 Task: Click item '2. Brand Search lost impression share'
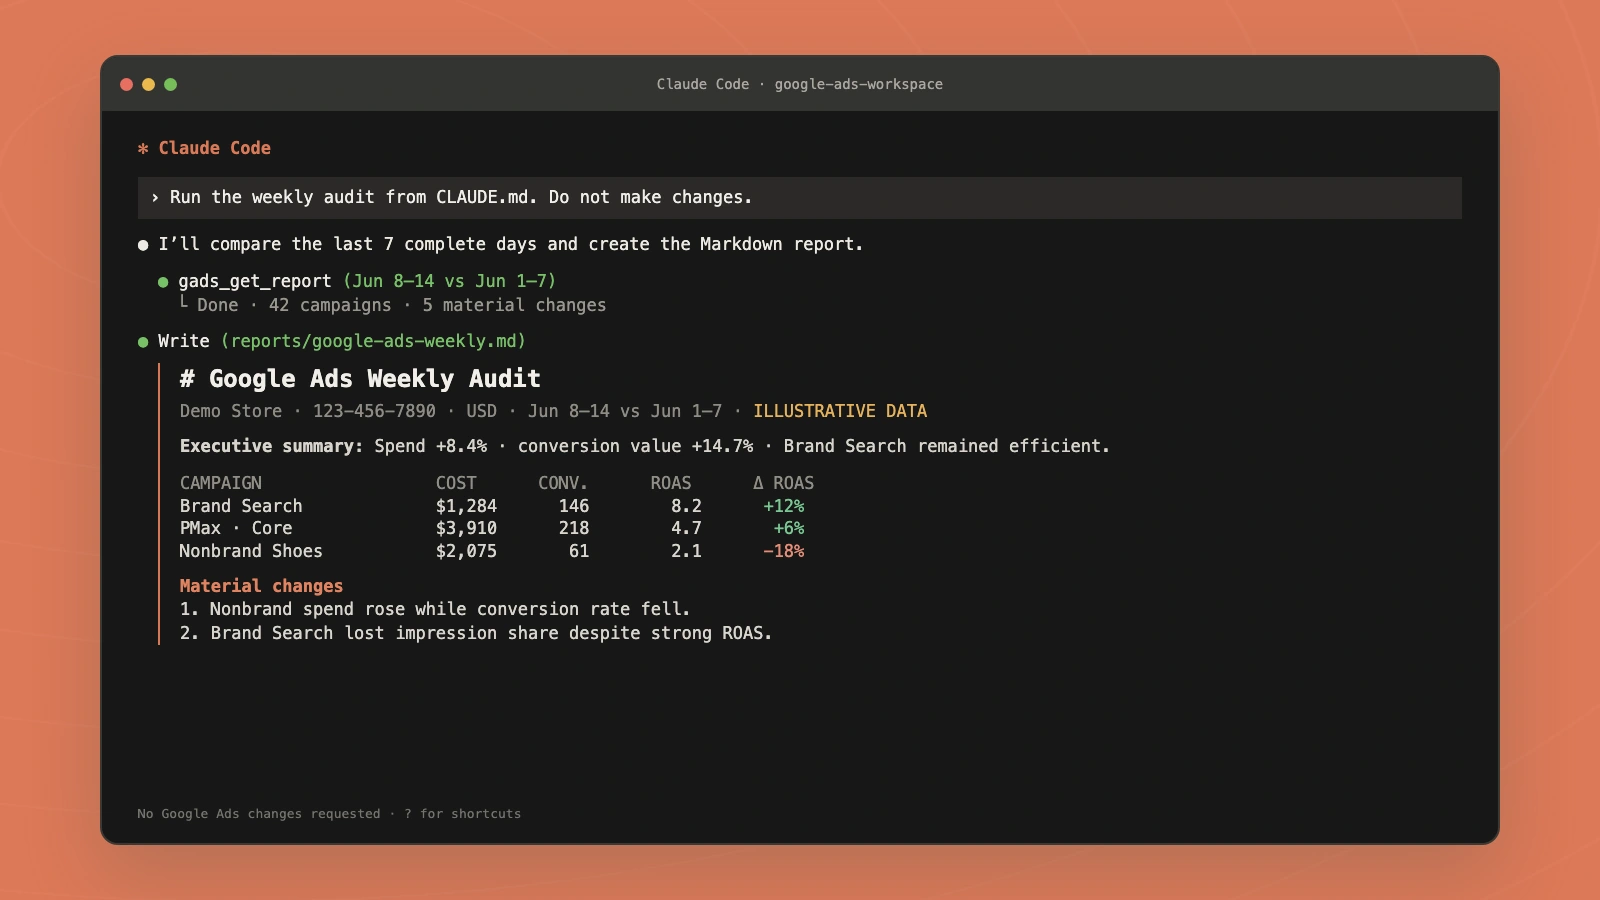click(476, 633)
